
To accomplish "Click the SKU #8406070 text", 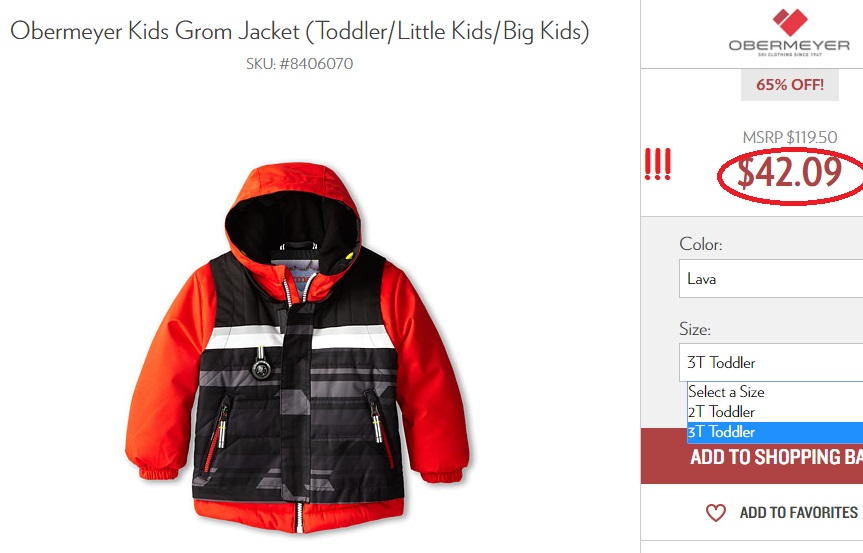I will [x=299, y=64].
